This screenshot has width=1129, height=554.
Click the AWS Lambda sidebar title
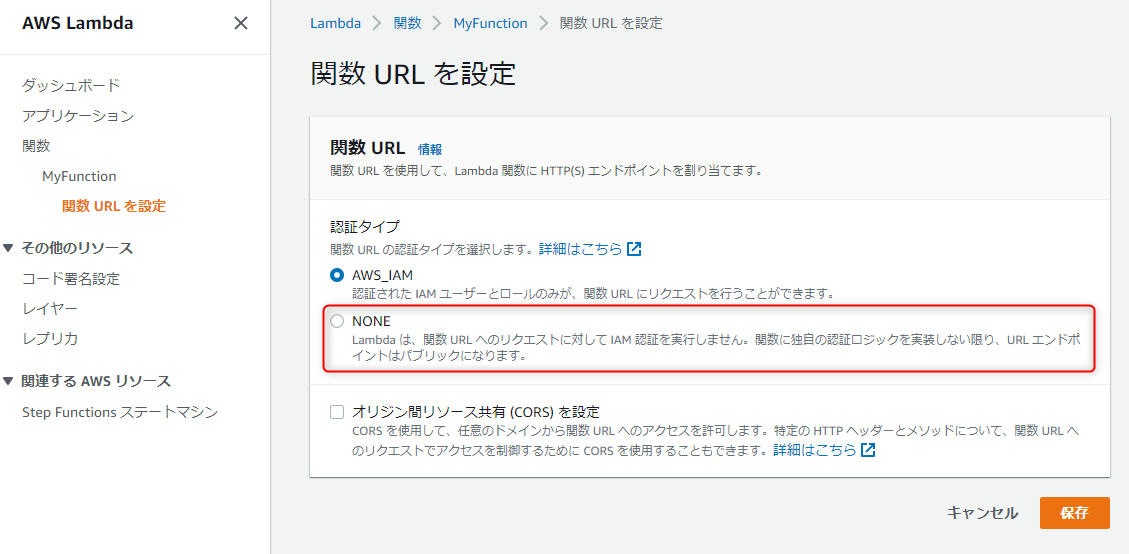(78, 23)
